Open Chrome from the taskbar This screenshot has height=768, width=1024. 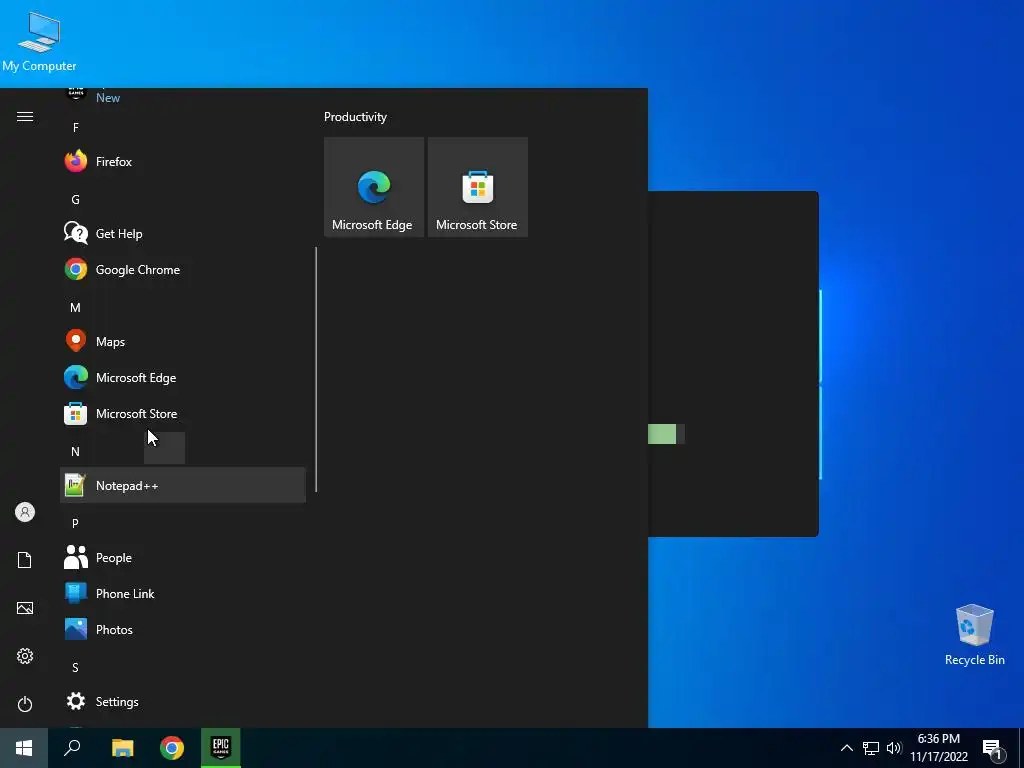172,748
